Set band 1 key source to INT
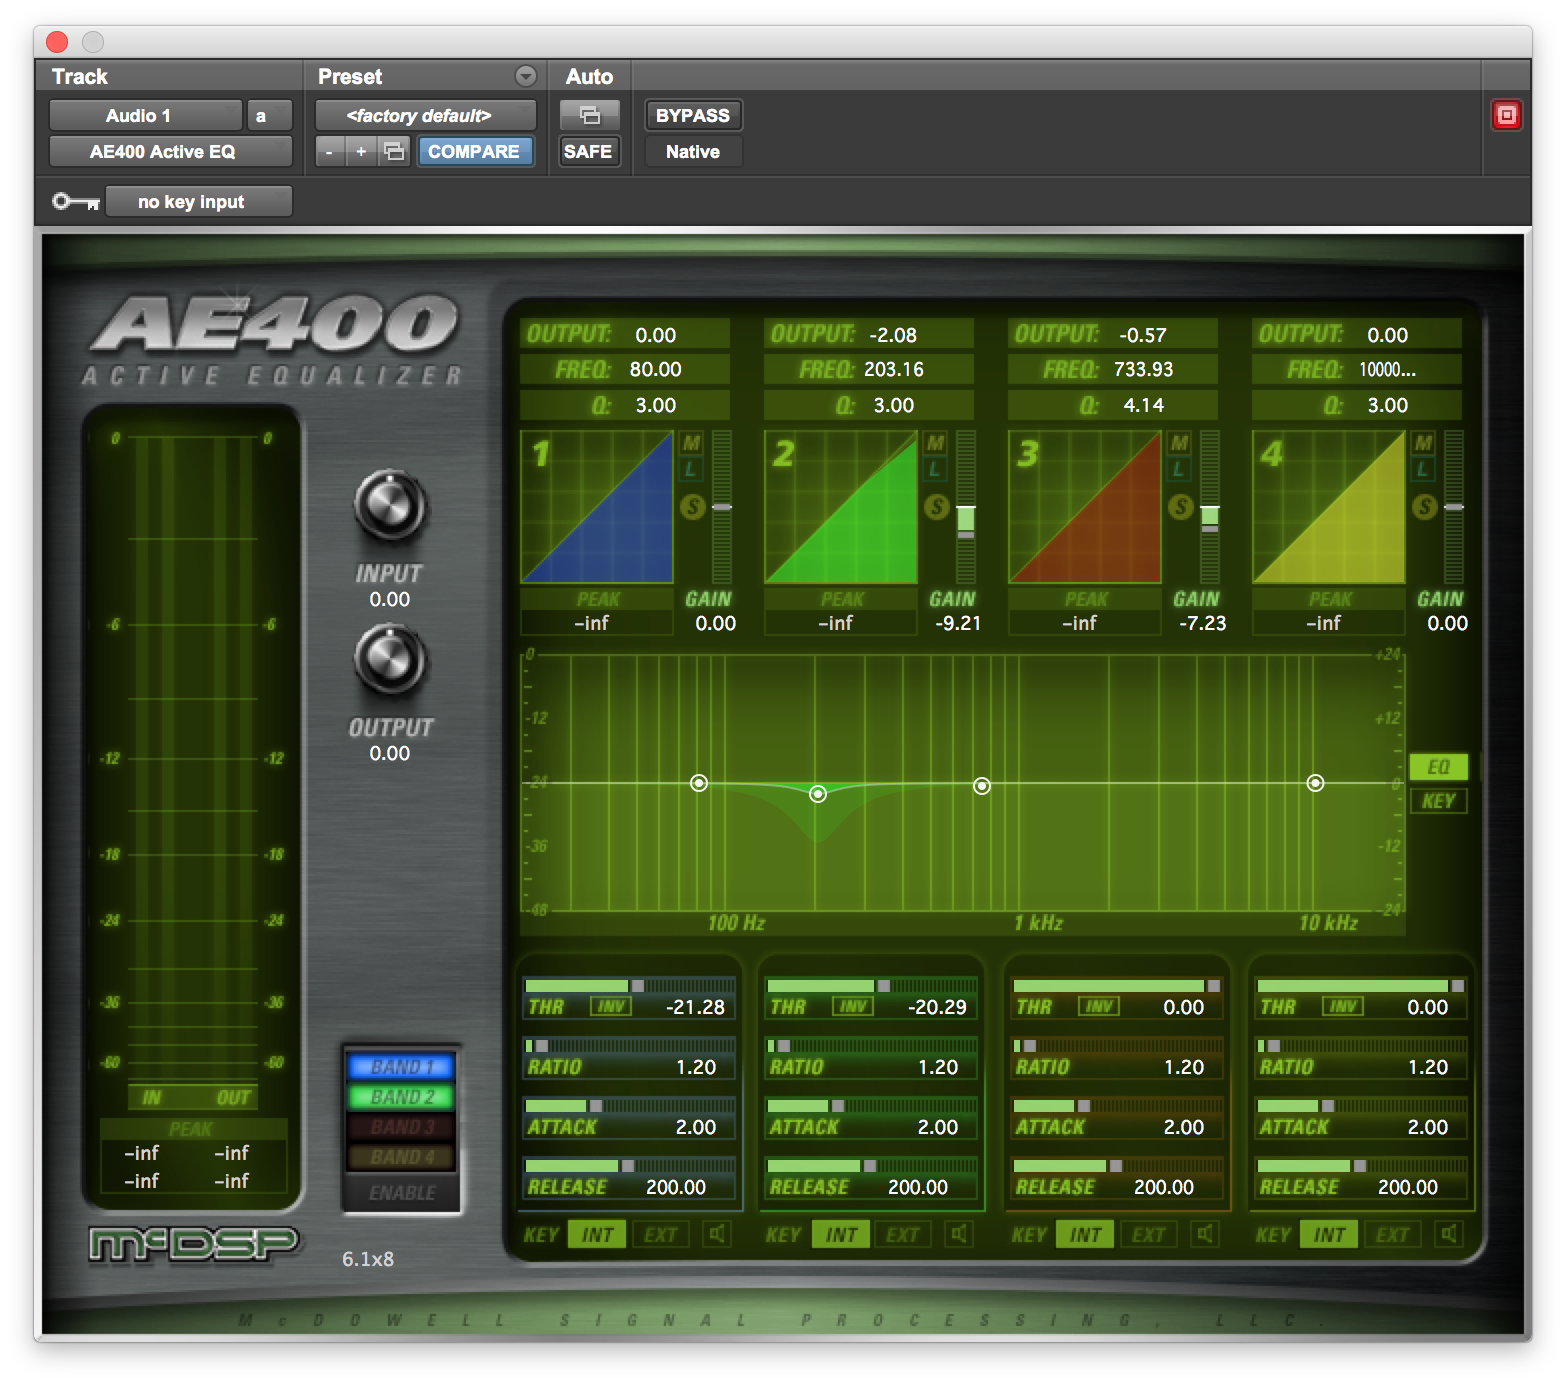1566x1384 pixels. [x=597, y=1234]
